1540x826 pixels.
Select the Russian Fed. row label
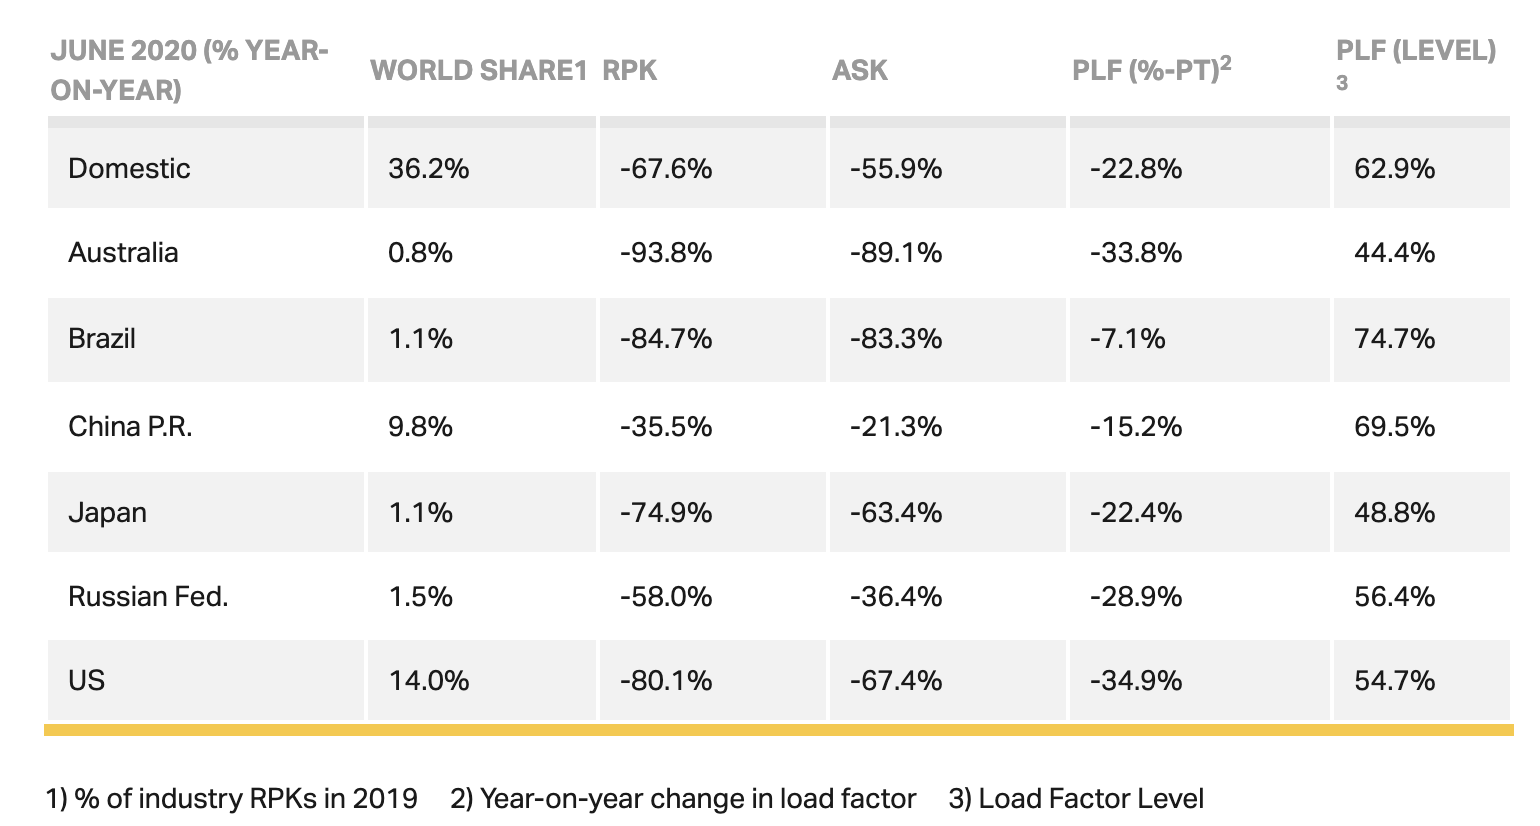148,596
